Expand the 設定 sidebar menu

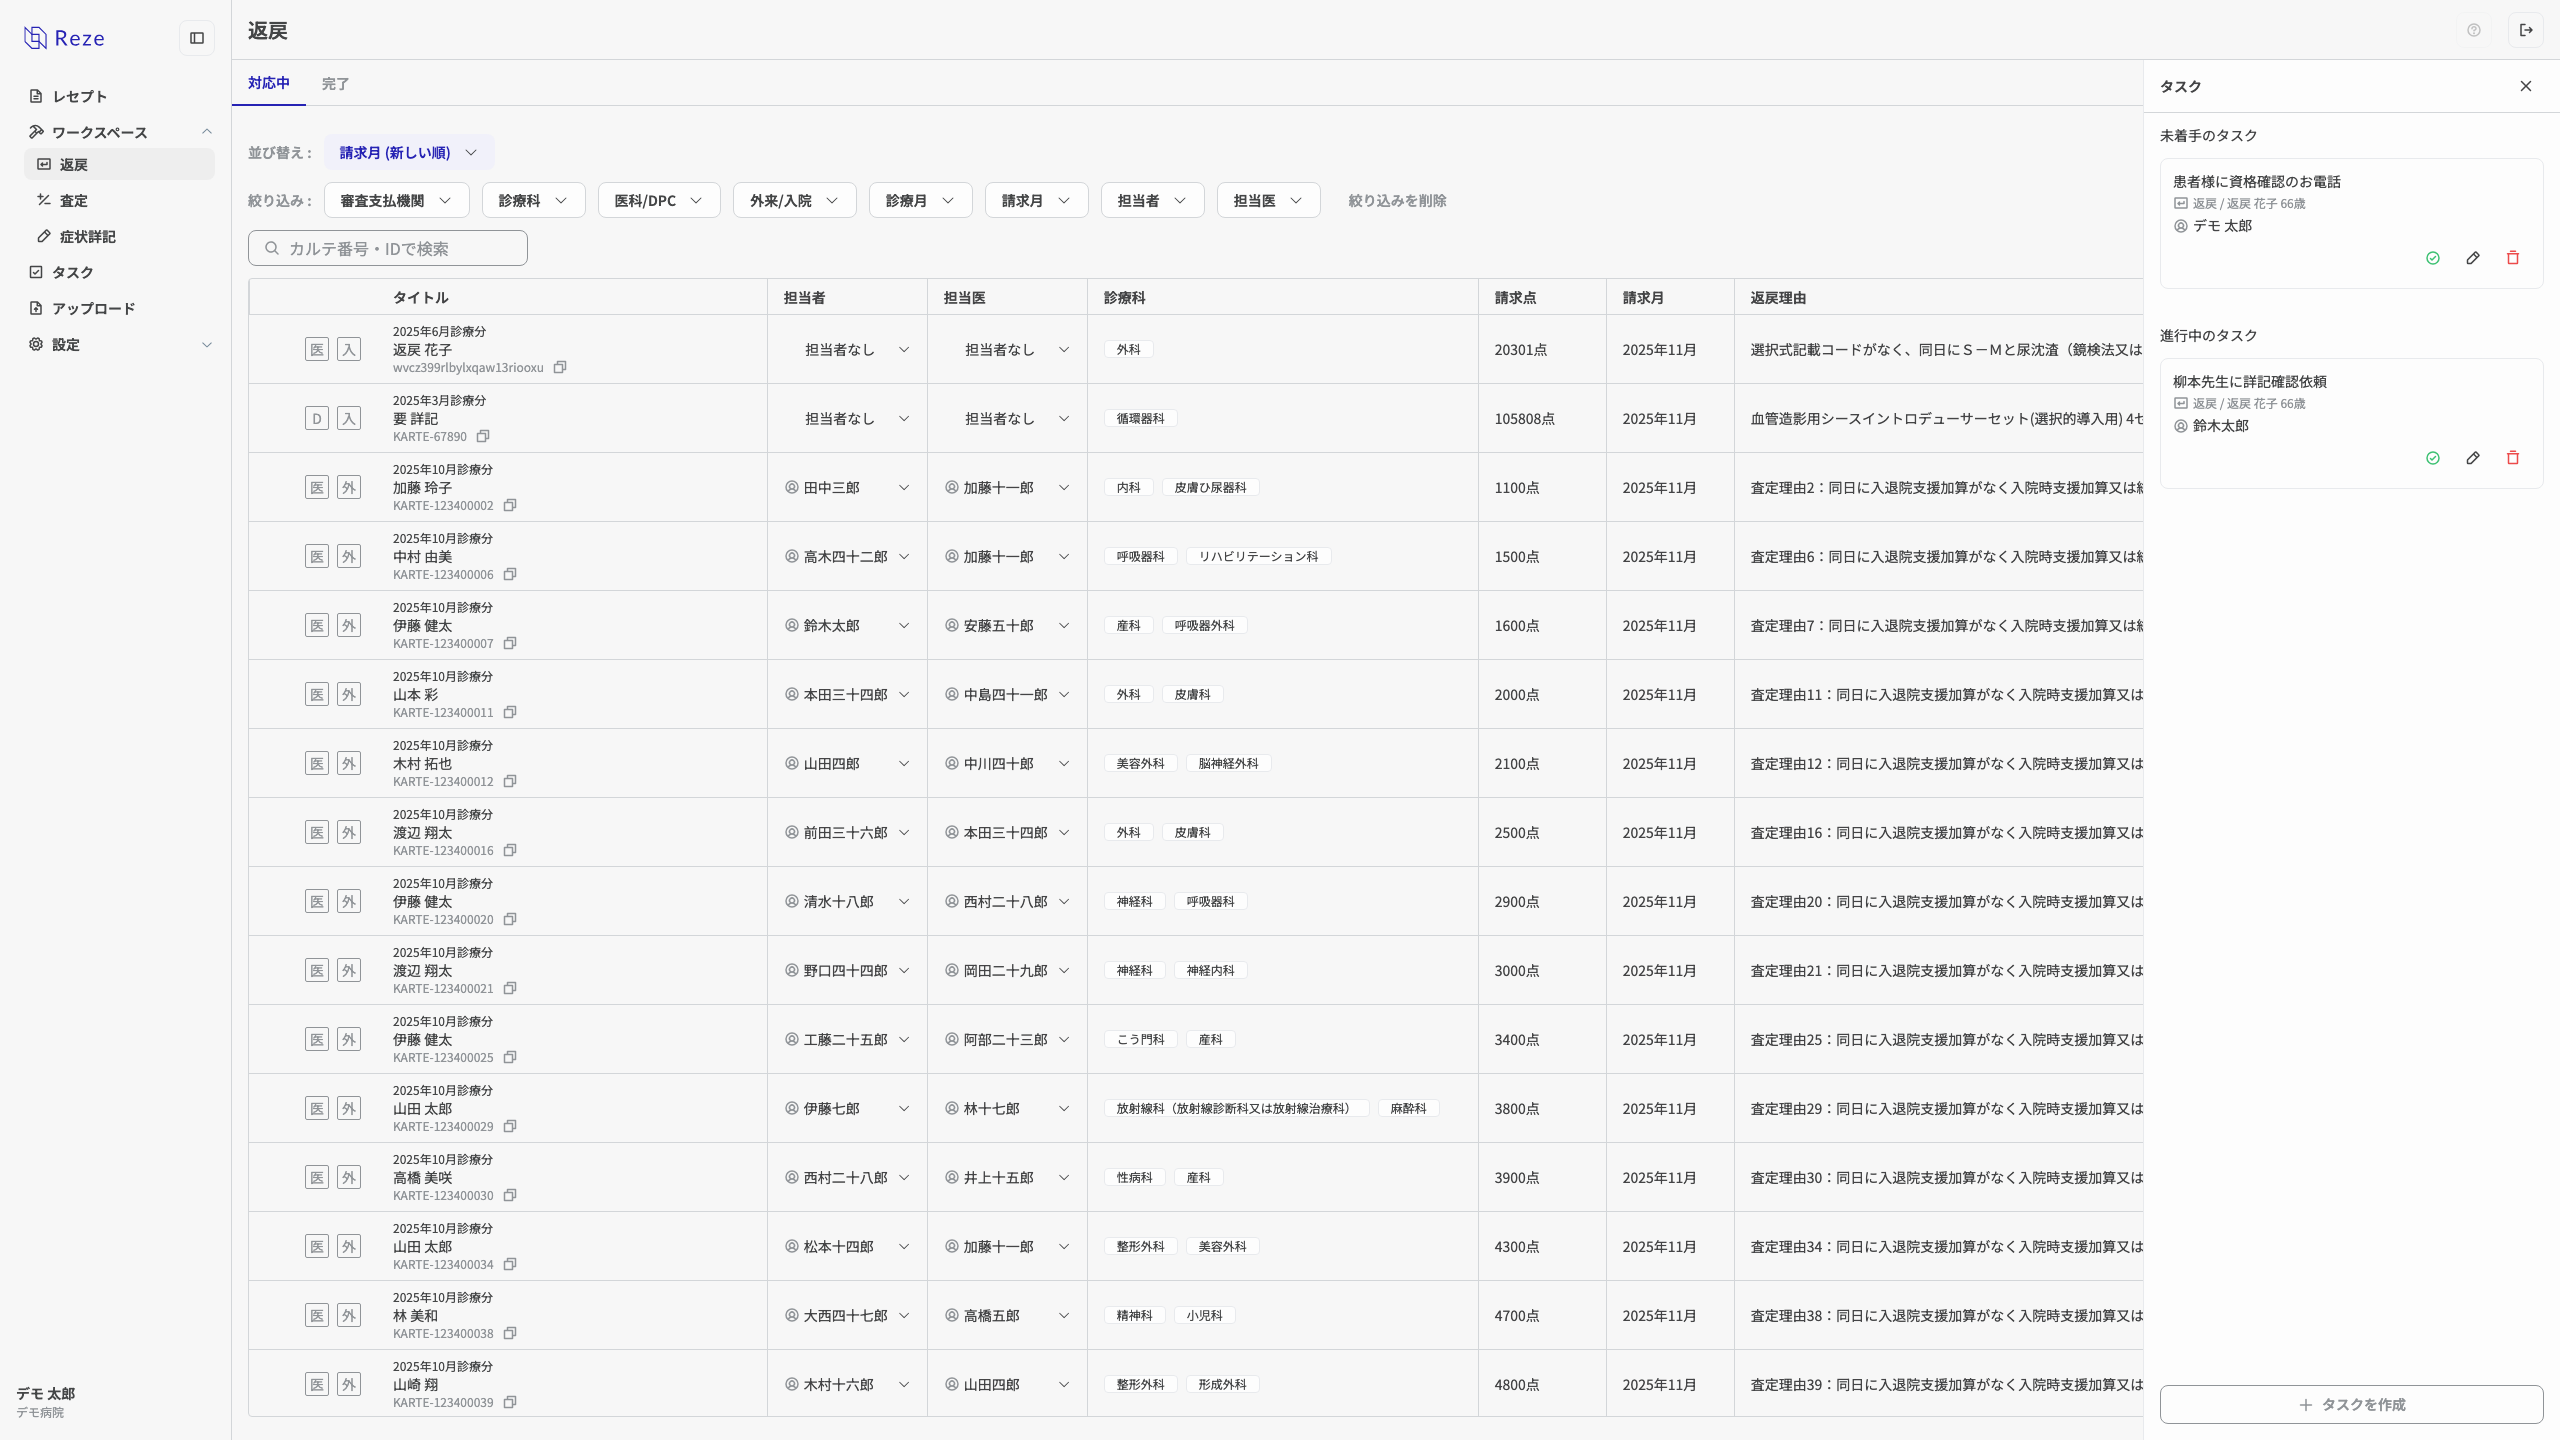tap(207, 344)
